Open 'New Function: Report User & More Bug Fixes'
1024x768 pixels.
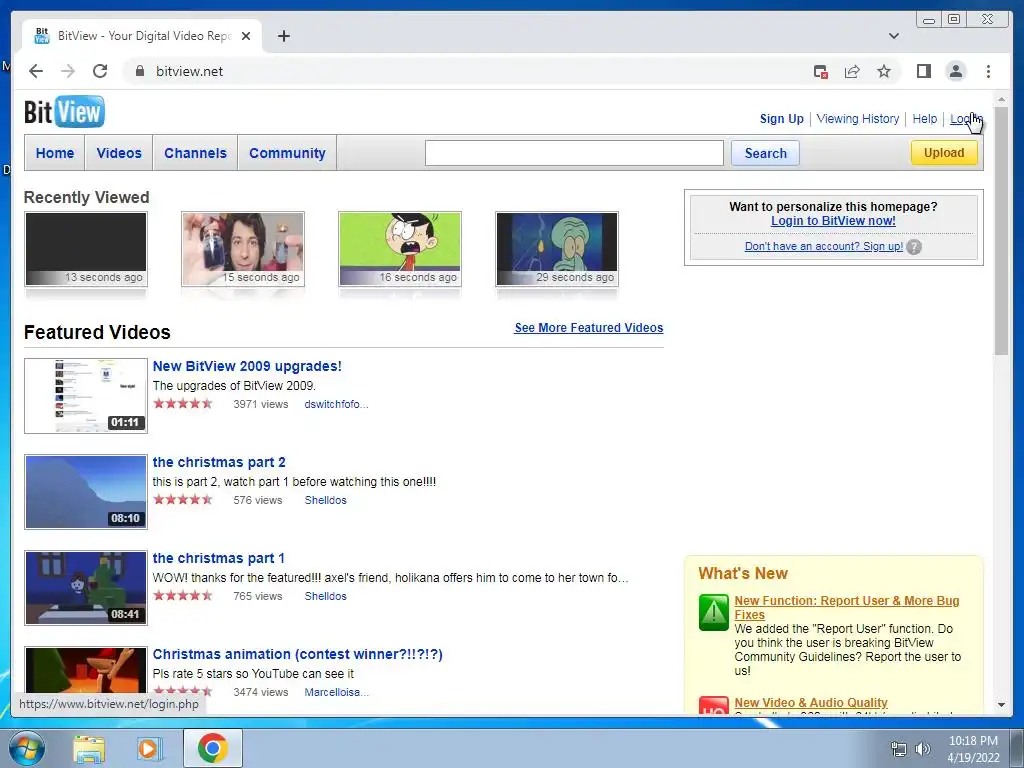coord(846,607)
